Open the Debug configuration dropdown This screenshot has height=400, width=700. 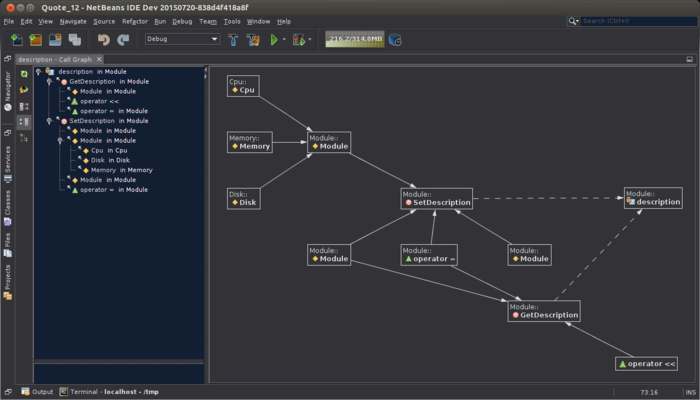(182, 40)
